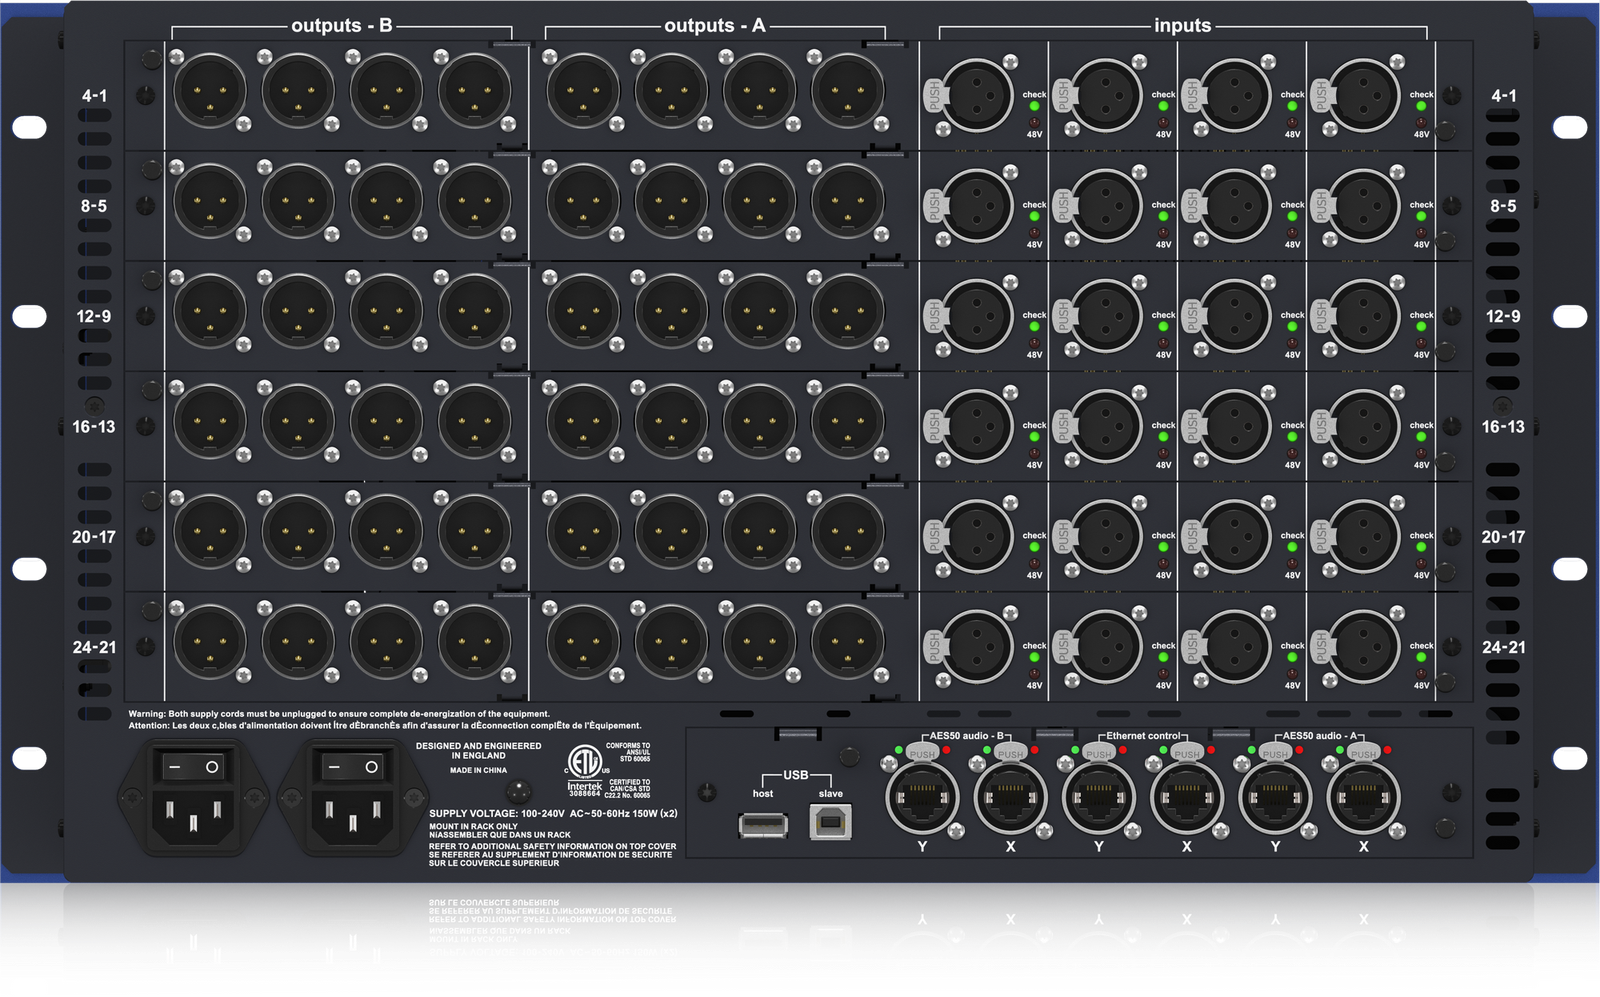Select the AES50 audio A port Y

click(1275, 797)
